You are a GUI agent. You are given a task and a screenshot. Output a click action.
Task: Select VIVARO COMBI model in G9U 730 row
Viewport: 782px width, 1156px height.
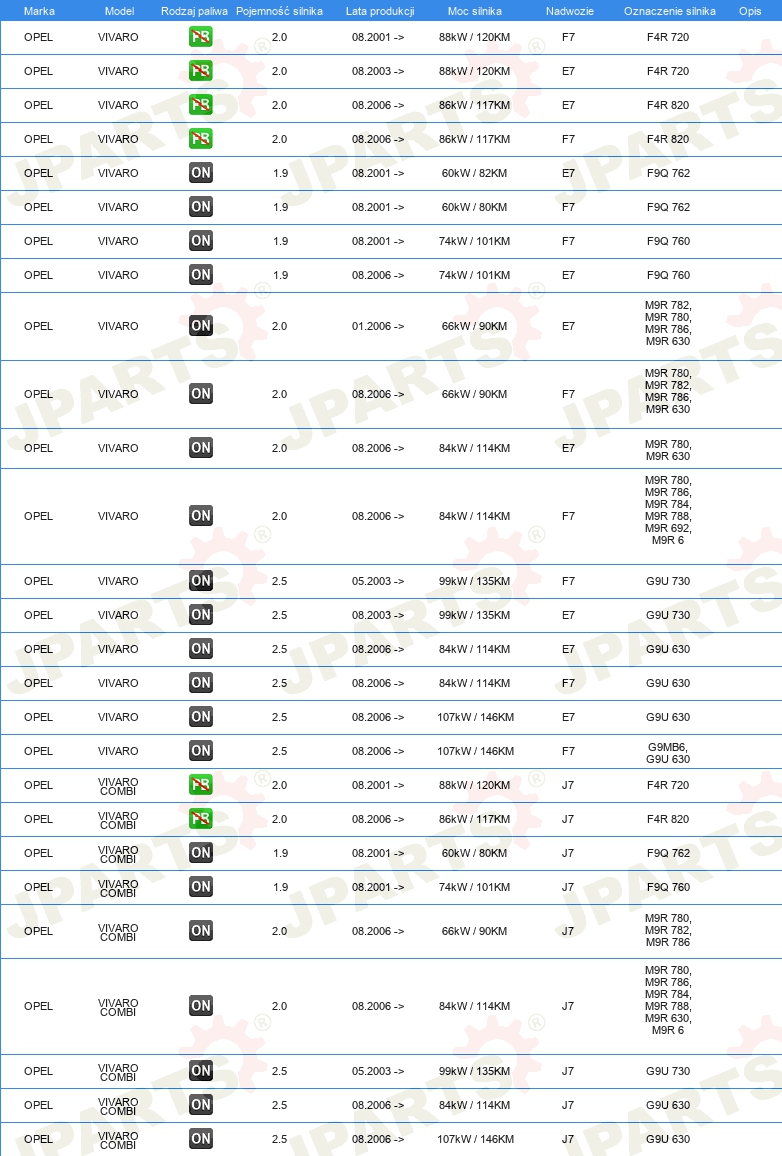pos(119,1071)
